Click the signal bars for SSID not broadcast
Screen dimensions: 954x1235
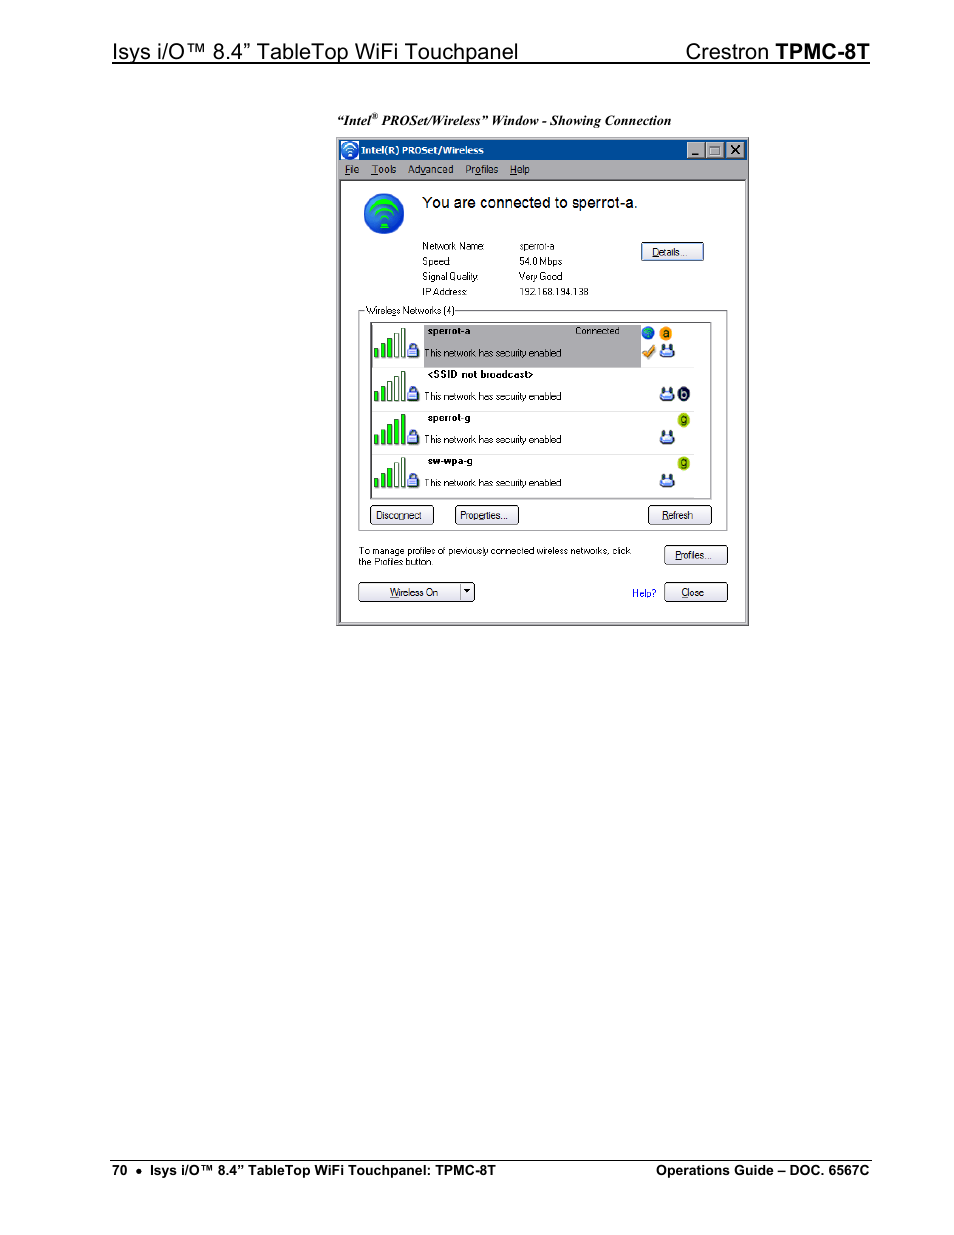pos(389,386)
